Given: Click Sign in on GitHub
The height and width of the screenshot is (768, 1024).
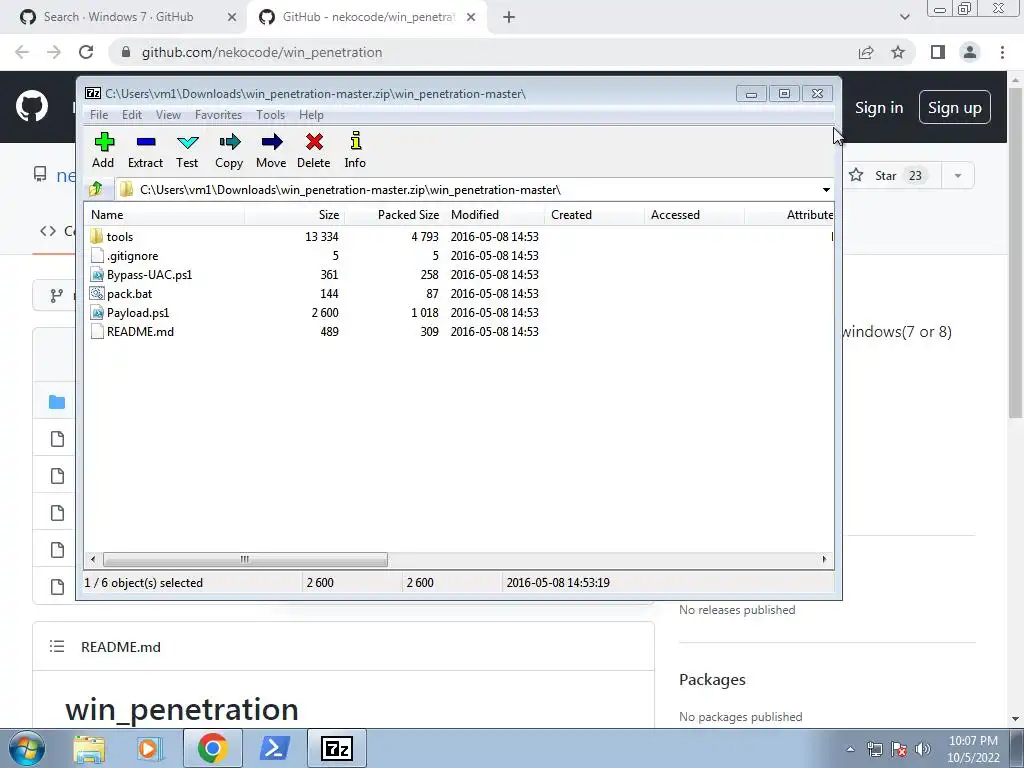Looking at the screenshot, I should (x=879, y=108).
